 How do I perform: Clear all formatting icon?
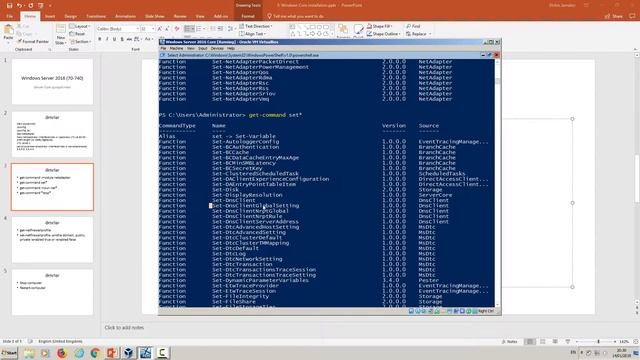click(x=177, y=29)
